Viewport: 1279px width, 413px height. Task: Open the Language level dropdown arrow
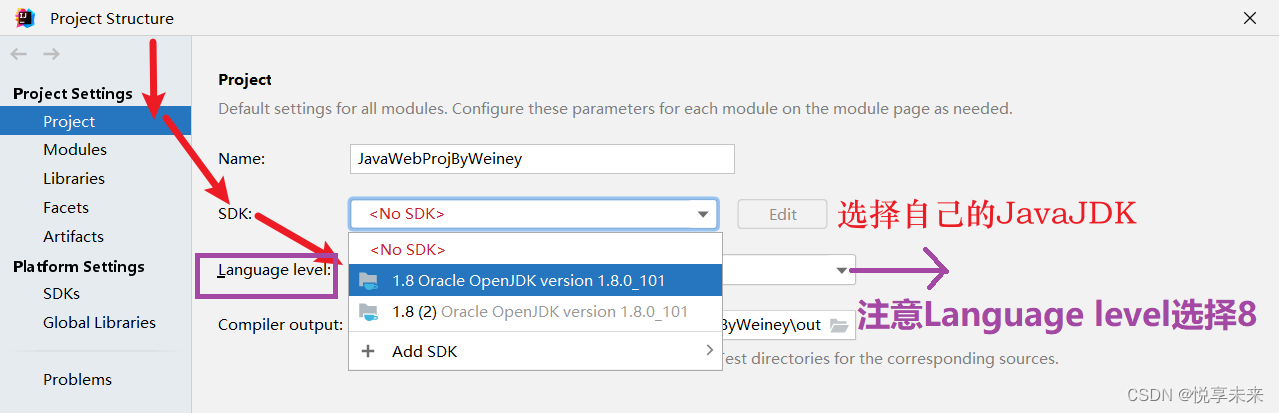(x=842, y=270)
